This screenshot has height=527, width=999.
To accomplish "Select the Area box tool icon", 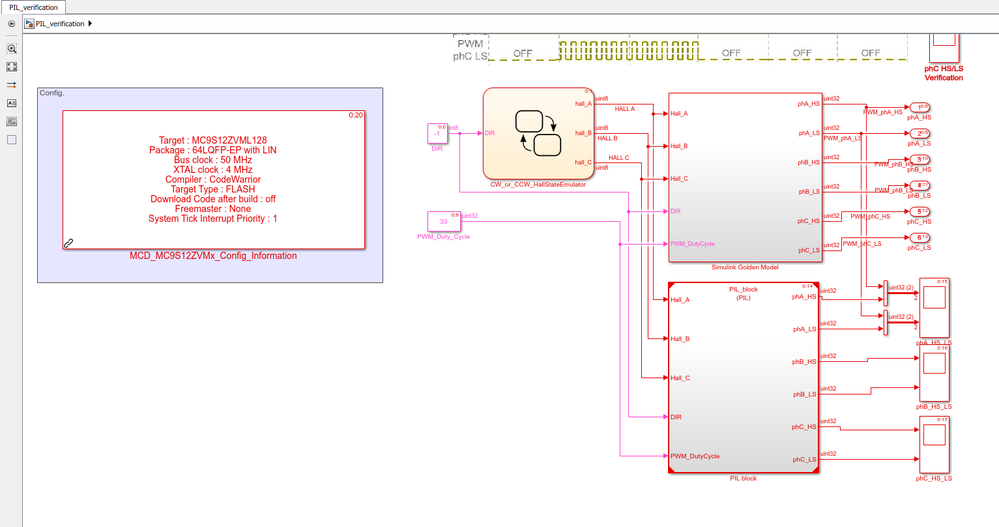I will coord(11,140).
